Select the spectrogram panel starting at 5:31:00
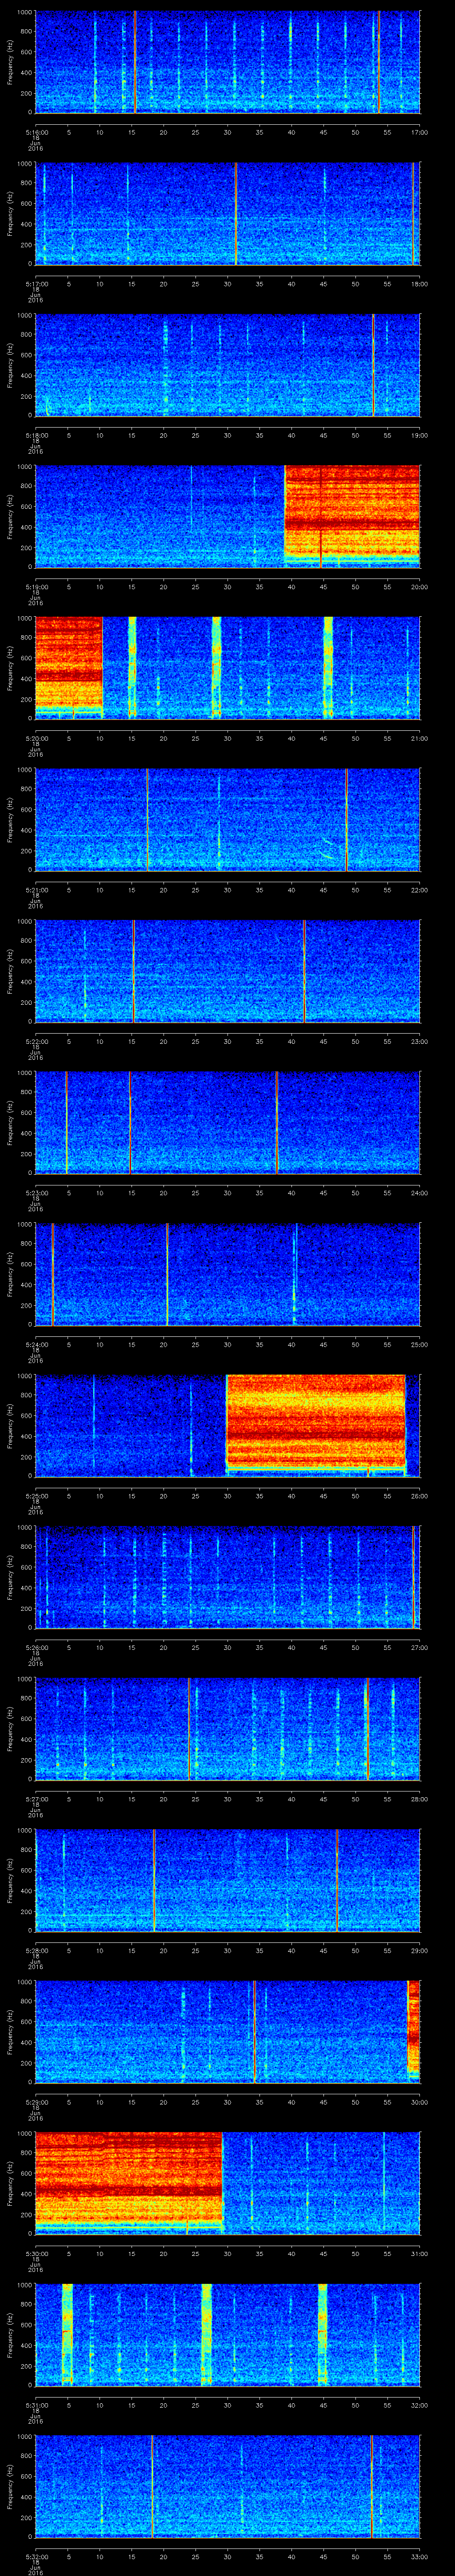The height and width of the screenshot is (2576, 455). coord(228,2334)
